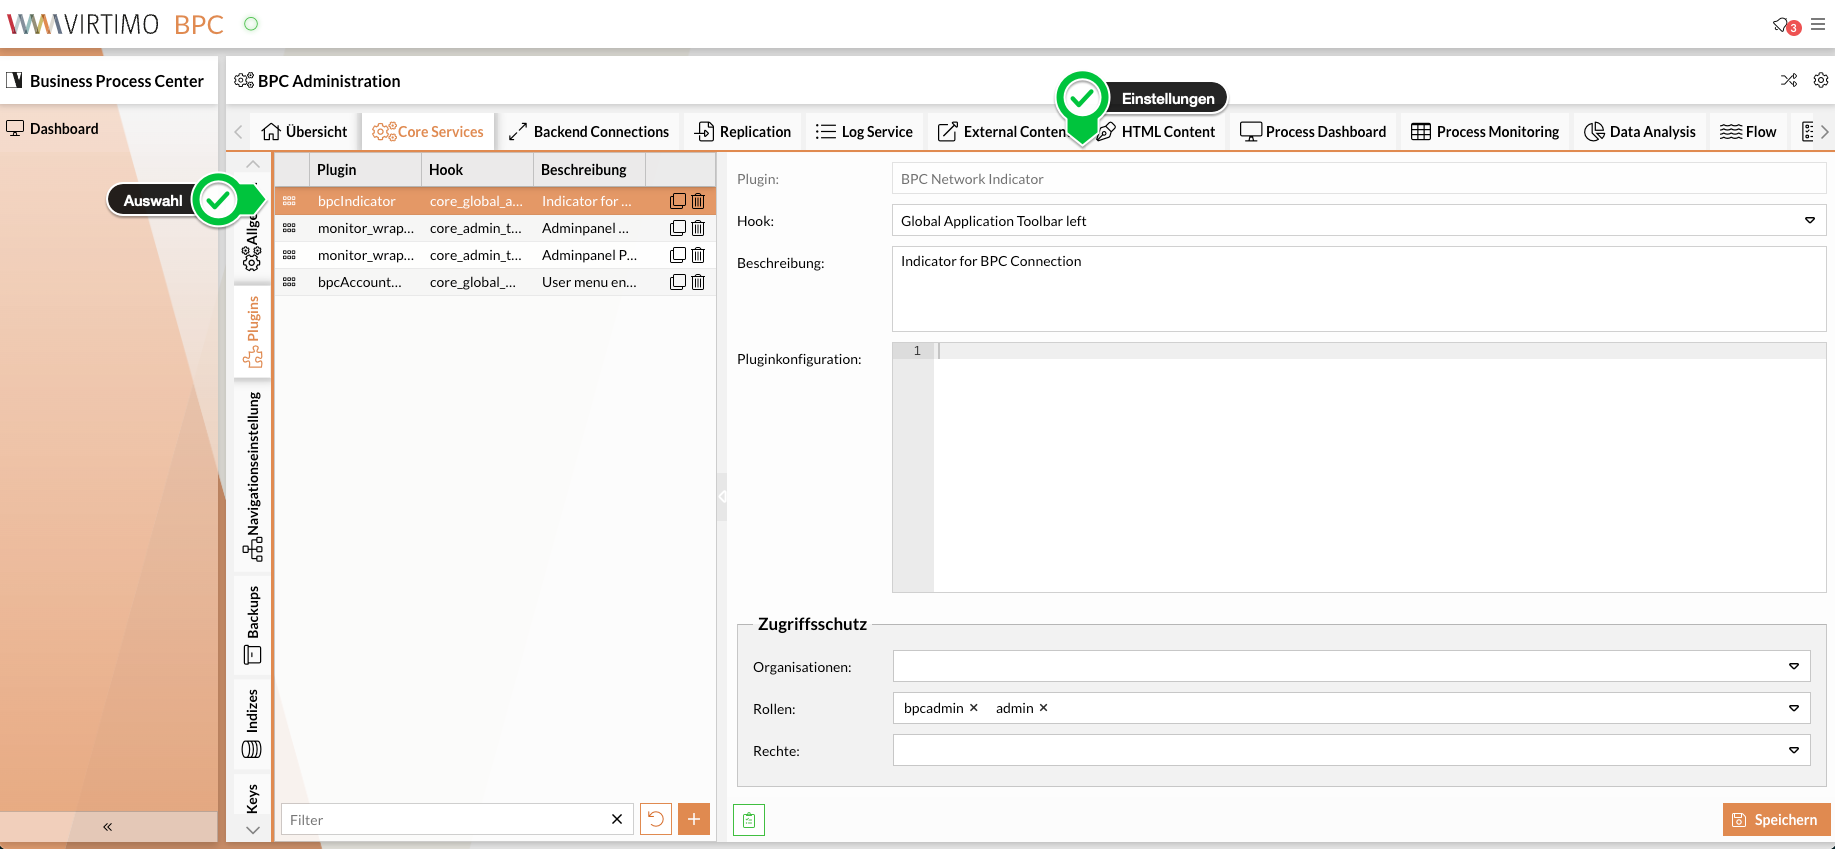Collapse the plugin list panel with splitter arrow
Viewport: 1835px width, 849px height.
(722, 496)
